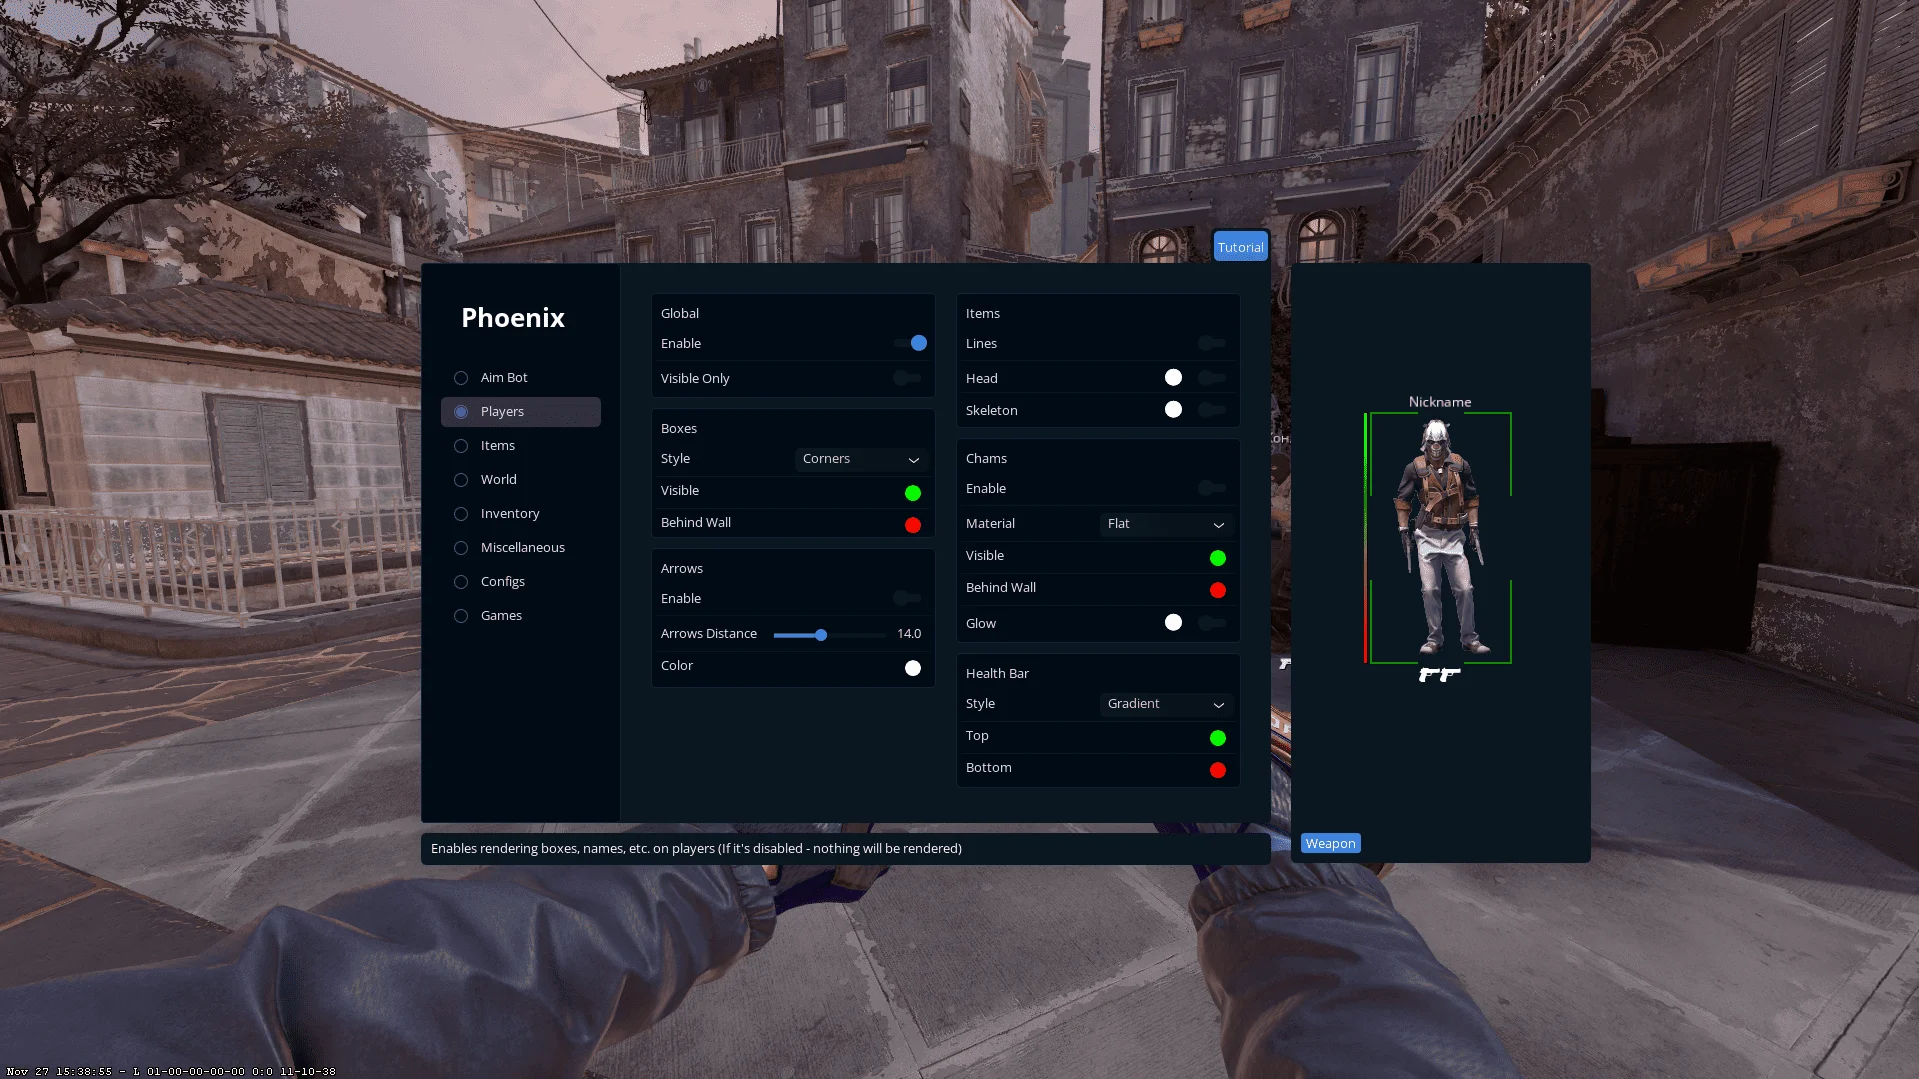The image size is (1919, 1079).
Task: Switch to the Games section
Action: coord(501,615)
